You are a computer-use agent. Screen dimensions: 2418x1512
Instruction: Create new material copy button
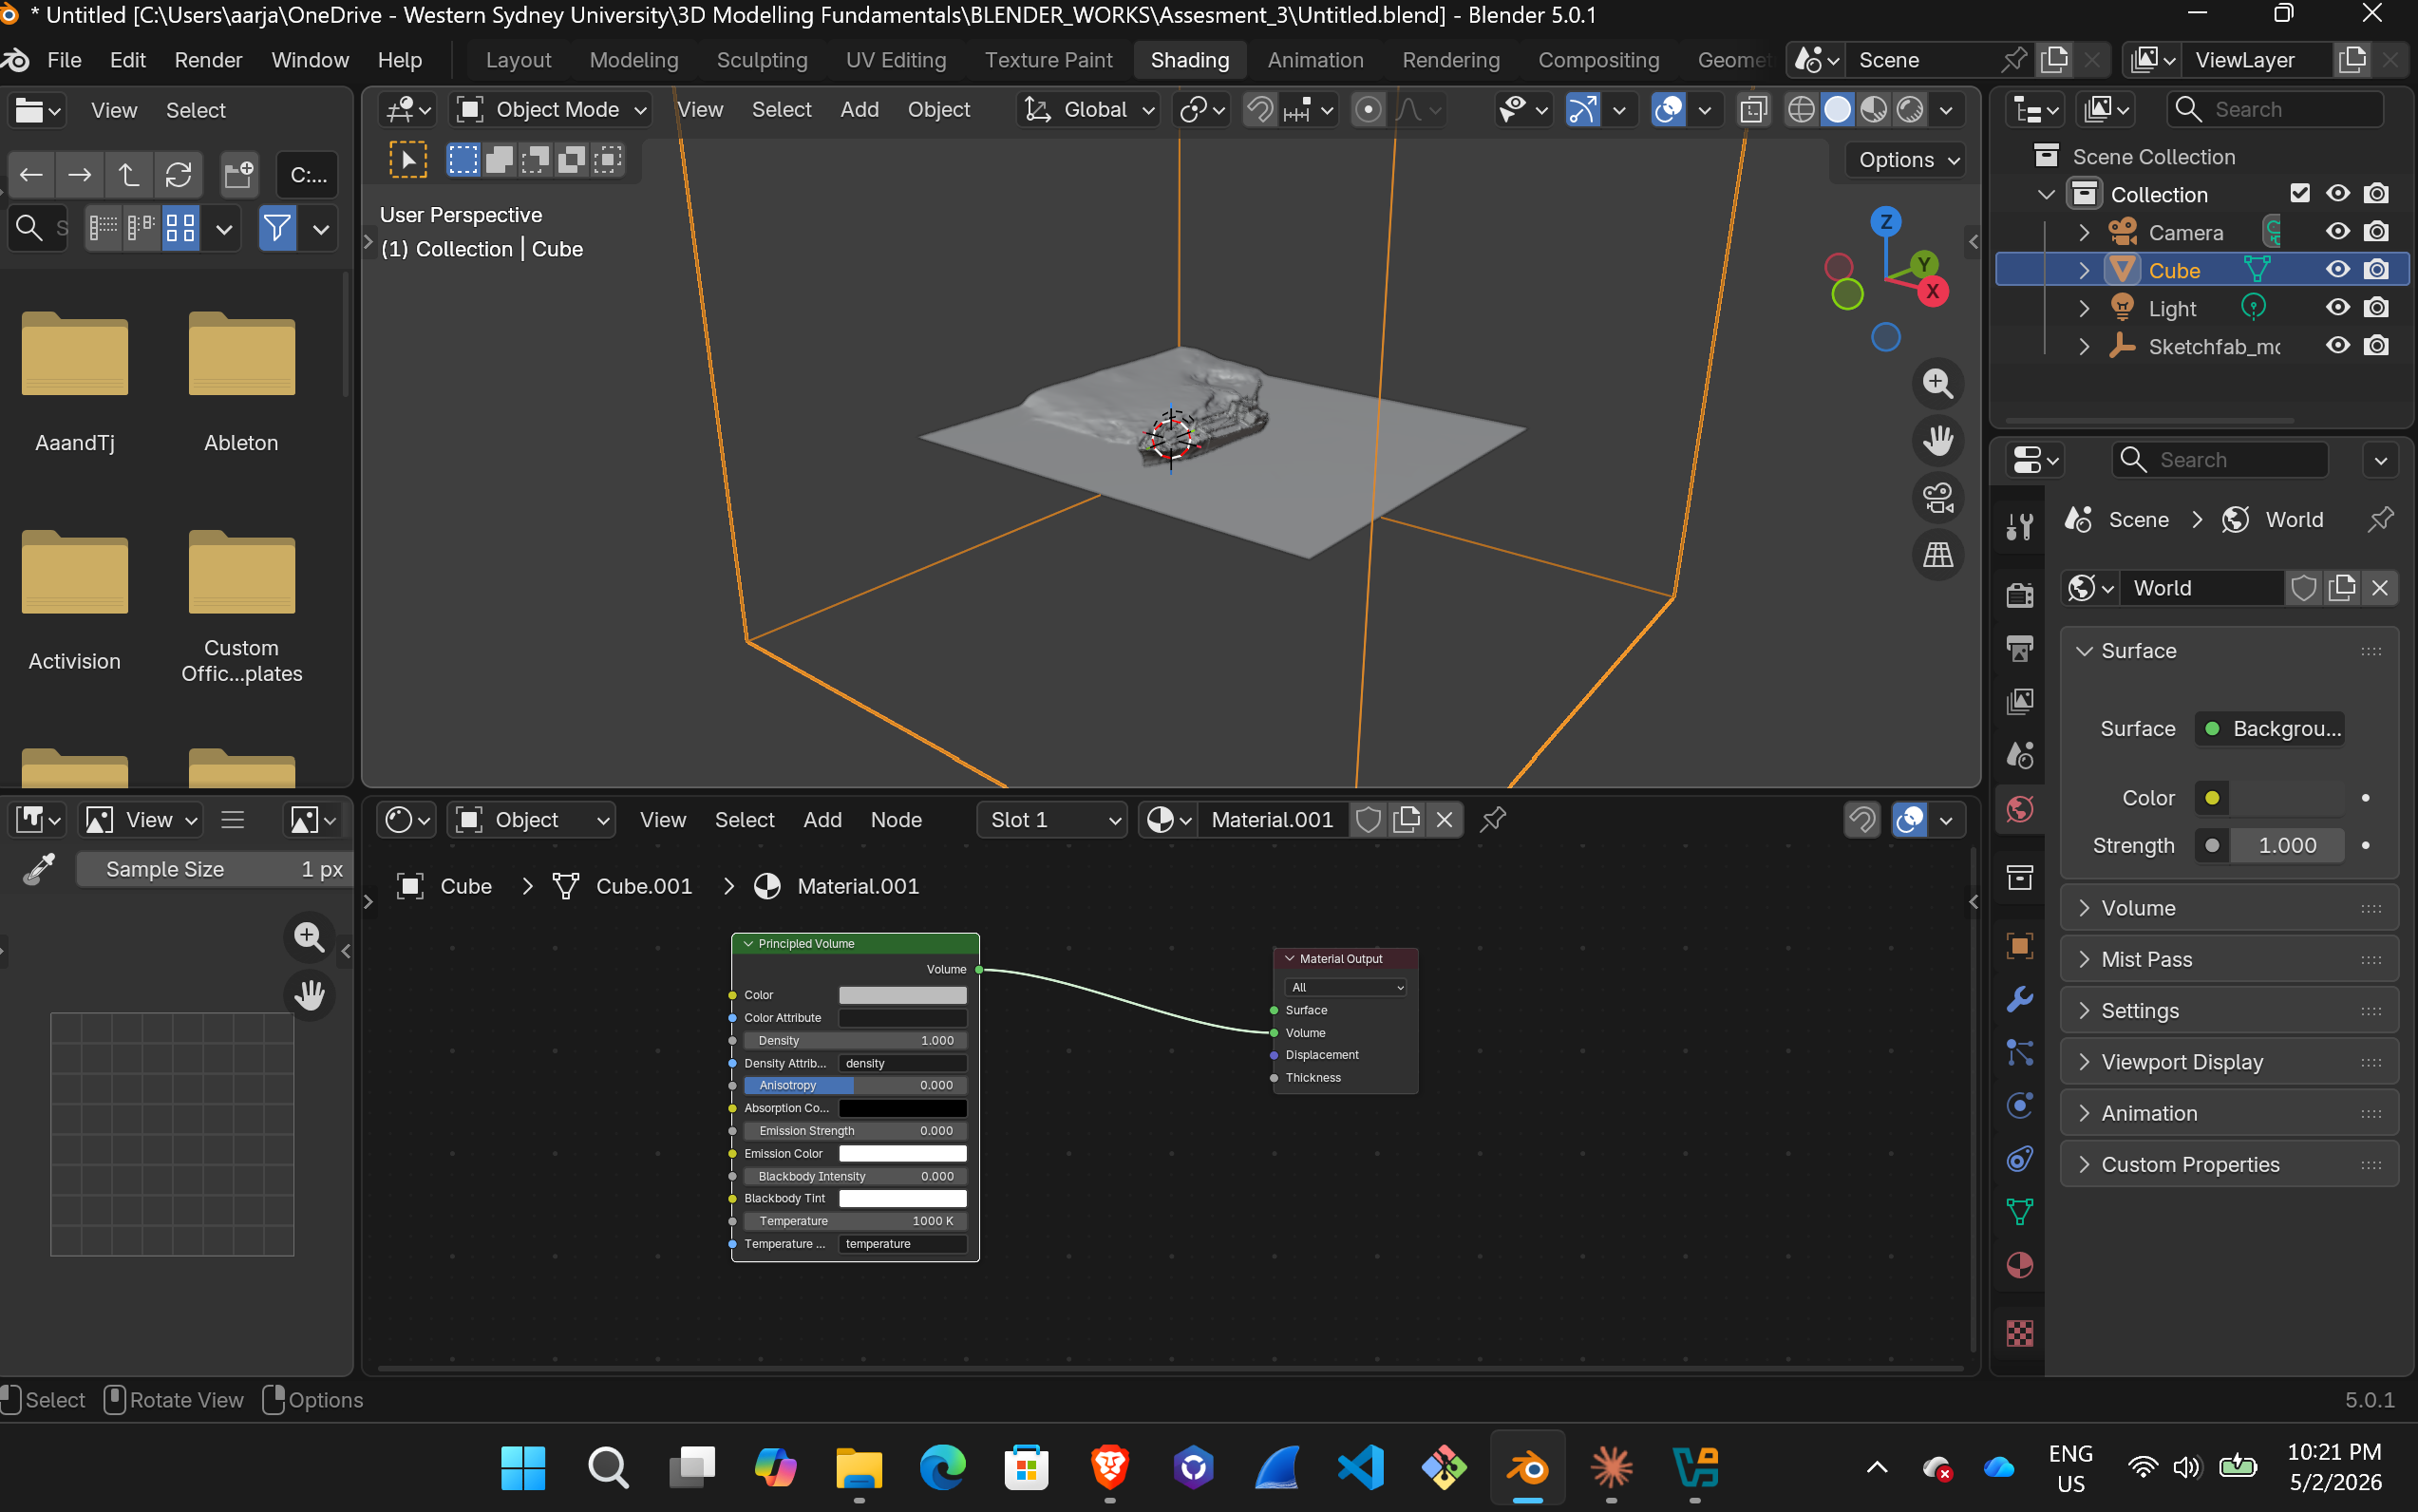[x=1406, y=820]
